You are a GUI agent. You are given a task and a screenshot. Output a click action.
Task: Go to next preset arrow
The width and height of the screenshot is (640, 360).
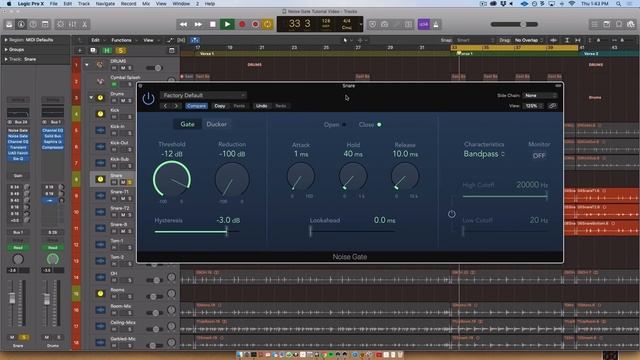coord(176,106)
